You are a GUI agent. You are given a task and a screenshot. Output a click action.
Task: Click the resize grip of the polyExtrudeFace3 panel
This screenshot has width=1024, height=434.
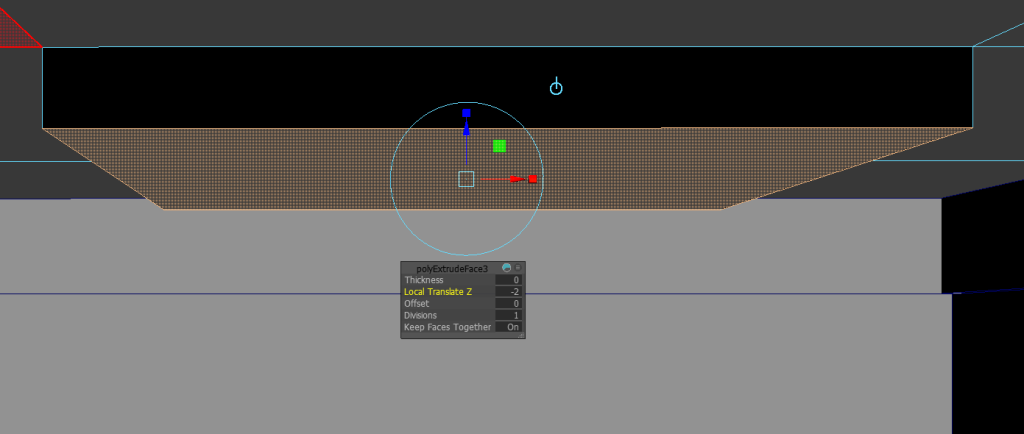(x=520, y=335)
